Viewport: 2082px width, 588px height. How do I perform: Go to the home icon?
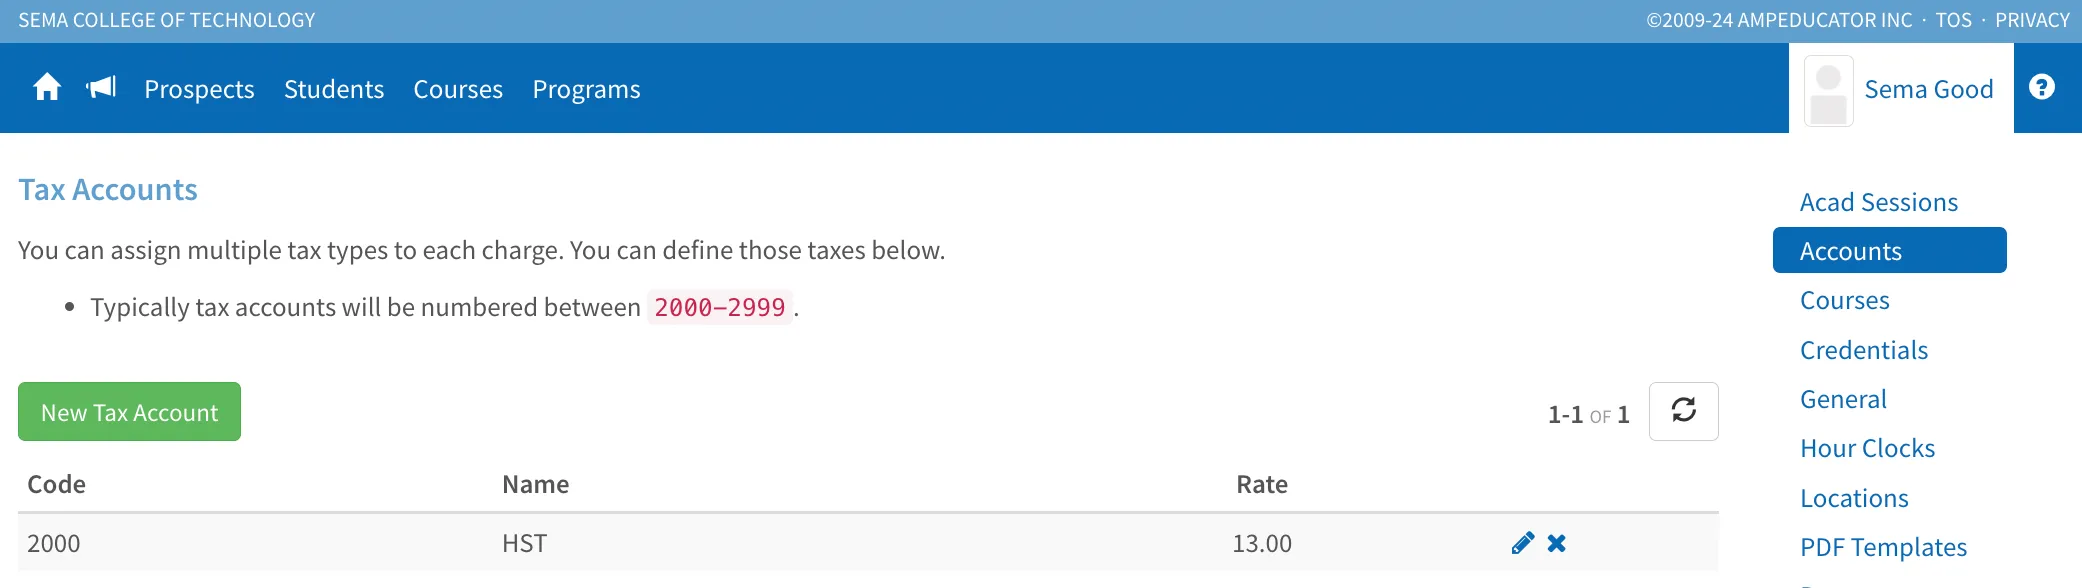click(x=47, y=88)
